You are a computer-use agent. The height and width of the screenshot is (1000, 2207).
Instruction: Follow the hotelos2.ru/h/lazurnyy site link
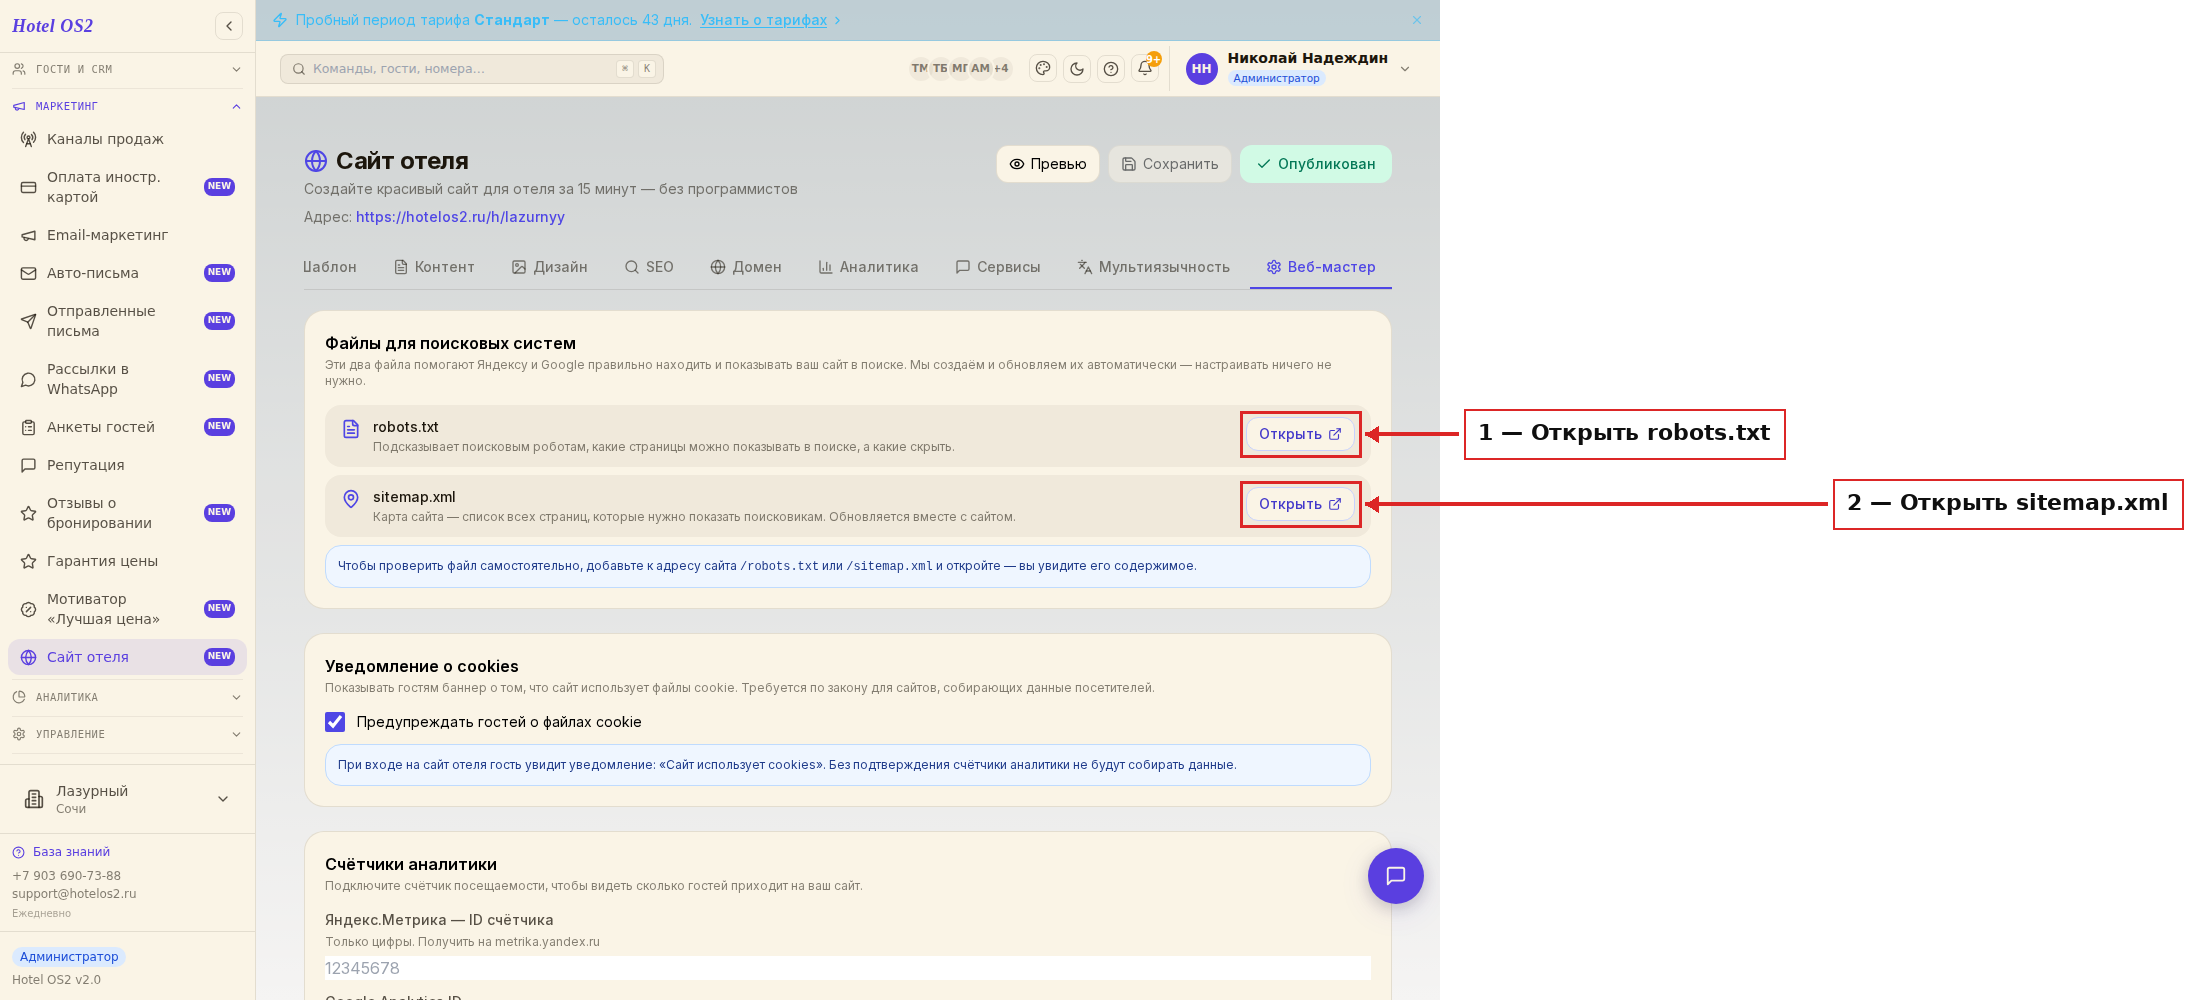click(x=460, y=217)
